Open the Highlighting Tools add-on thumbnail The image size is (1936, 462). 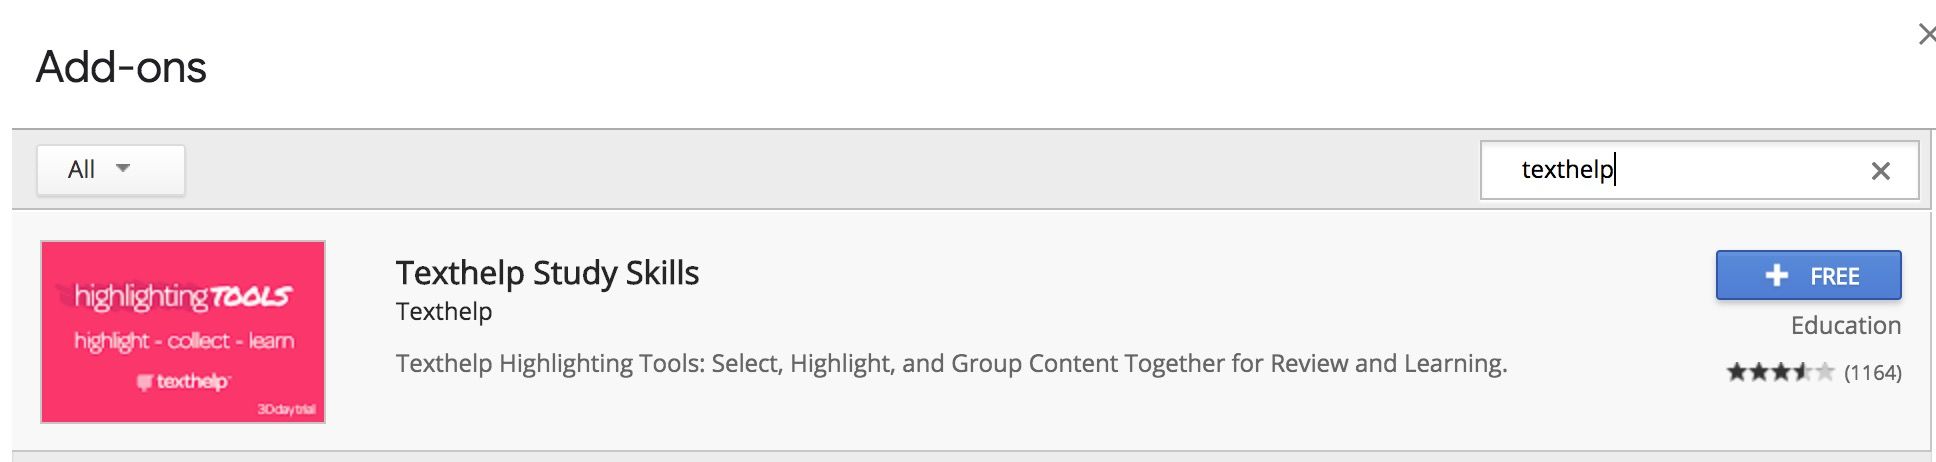click(183, 331)
